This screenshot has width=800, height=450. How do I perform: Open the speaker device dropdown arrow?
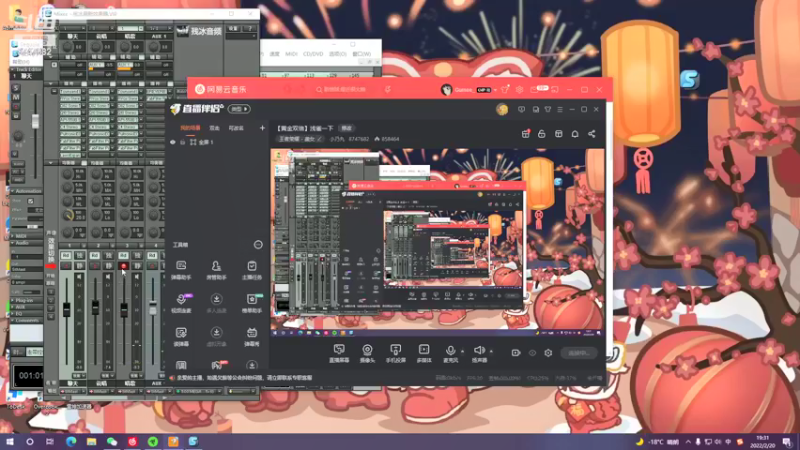(x=491, y=351)
